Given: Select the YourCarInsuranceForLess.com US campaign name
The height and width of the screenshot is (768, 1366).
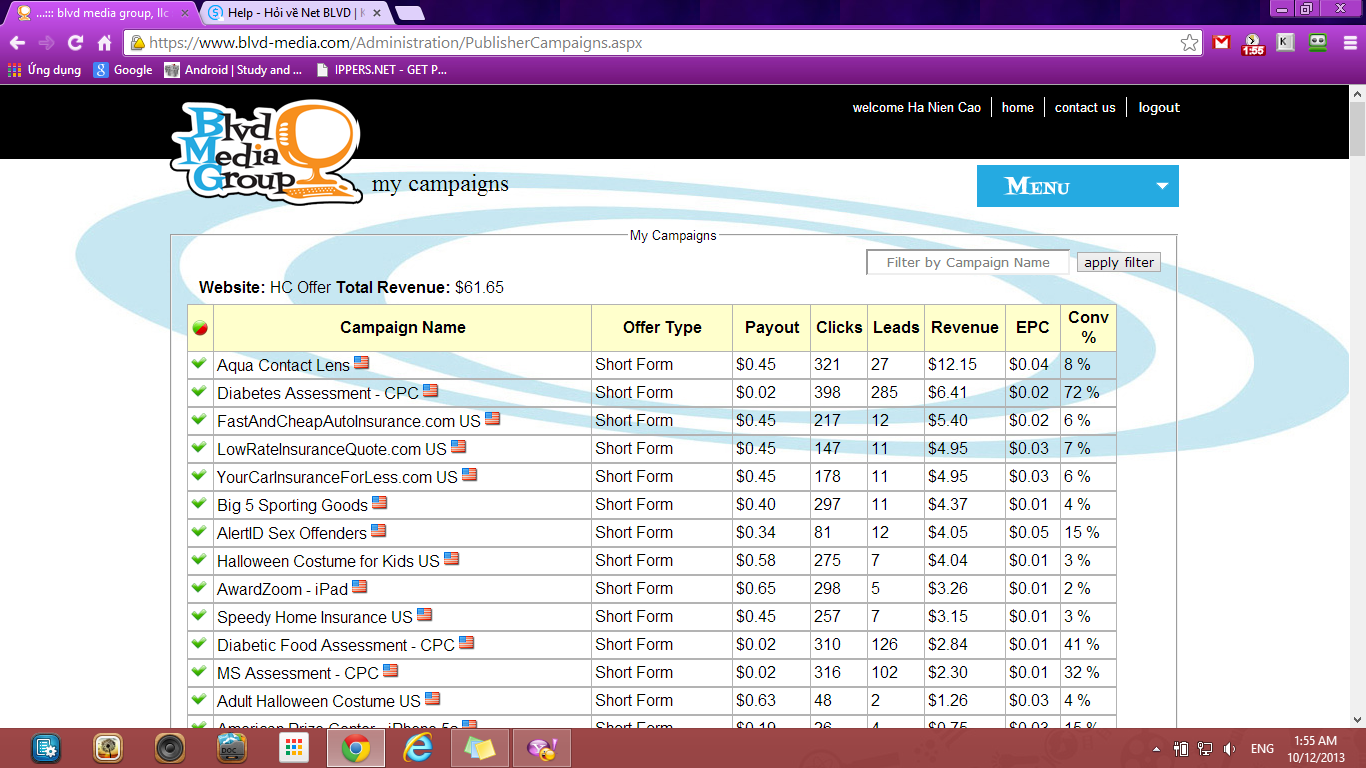Looking at the screenshot, I should 337,477.
